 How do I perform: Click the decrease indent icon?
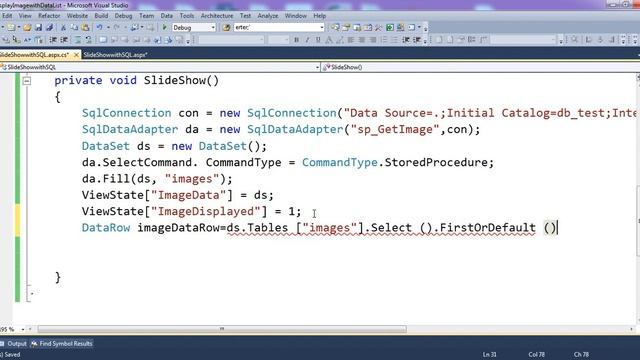[53, 40]
